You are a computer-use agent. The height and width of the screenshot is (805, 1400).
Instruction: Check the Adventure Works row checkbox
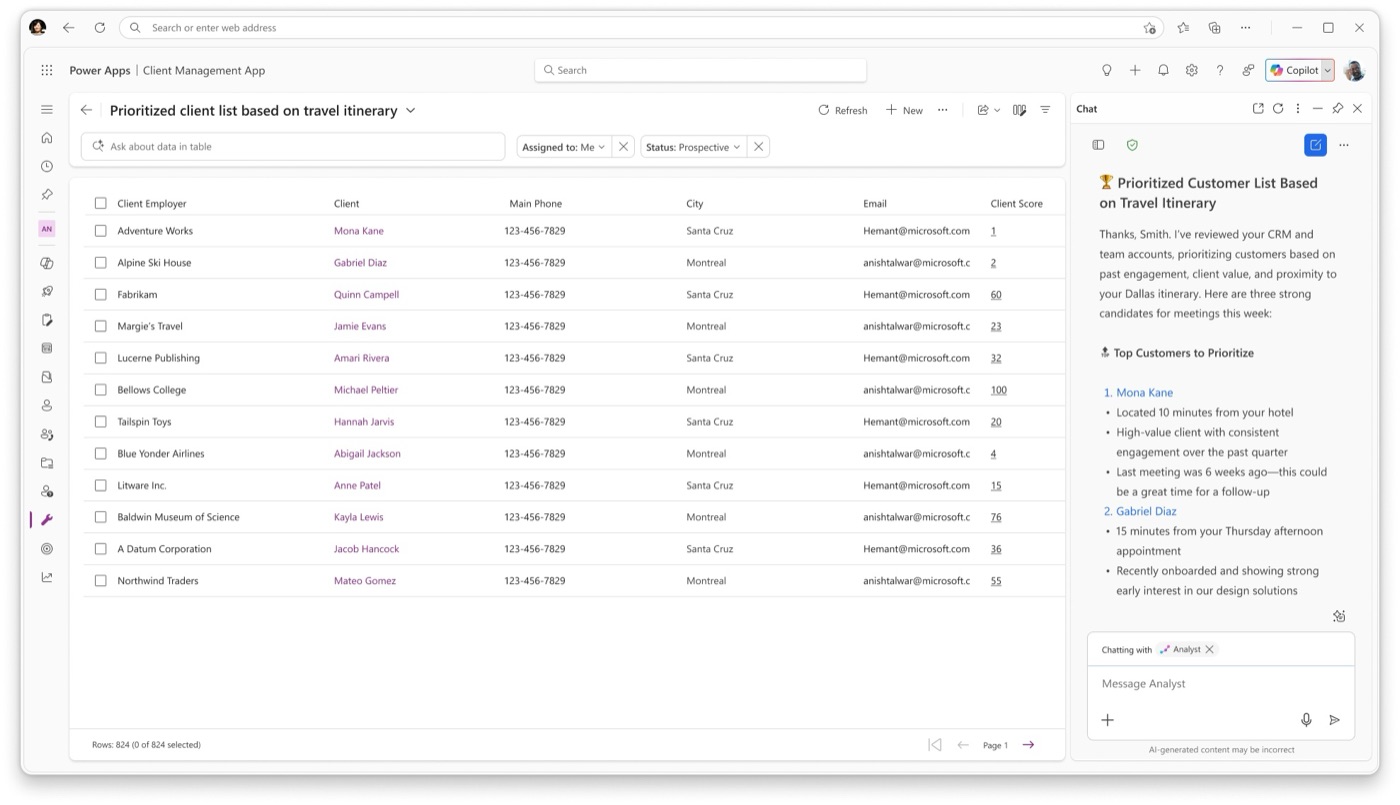point(100,231)
